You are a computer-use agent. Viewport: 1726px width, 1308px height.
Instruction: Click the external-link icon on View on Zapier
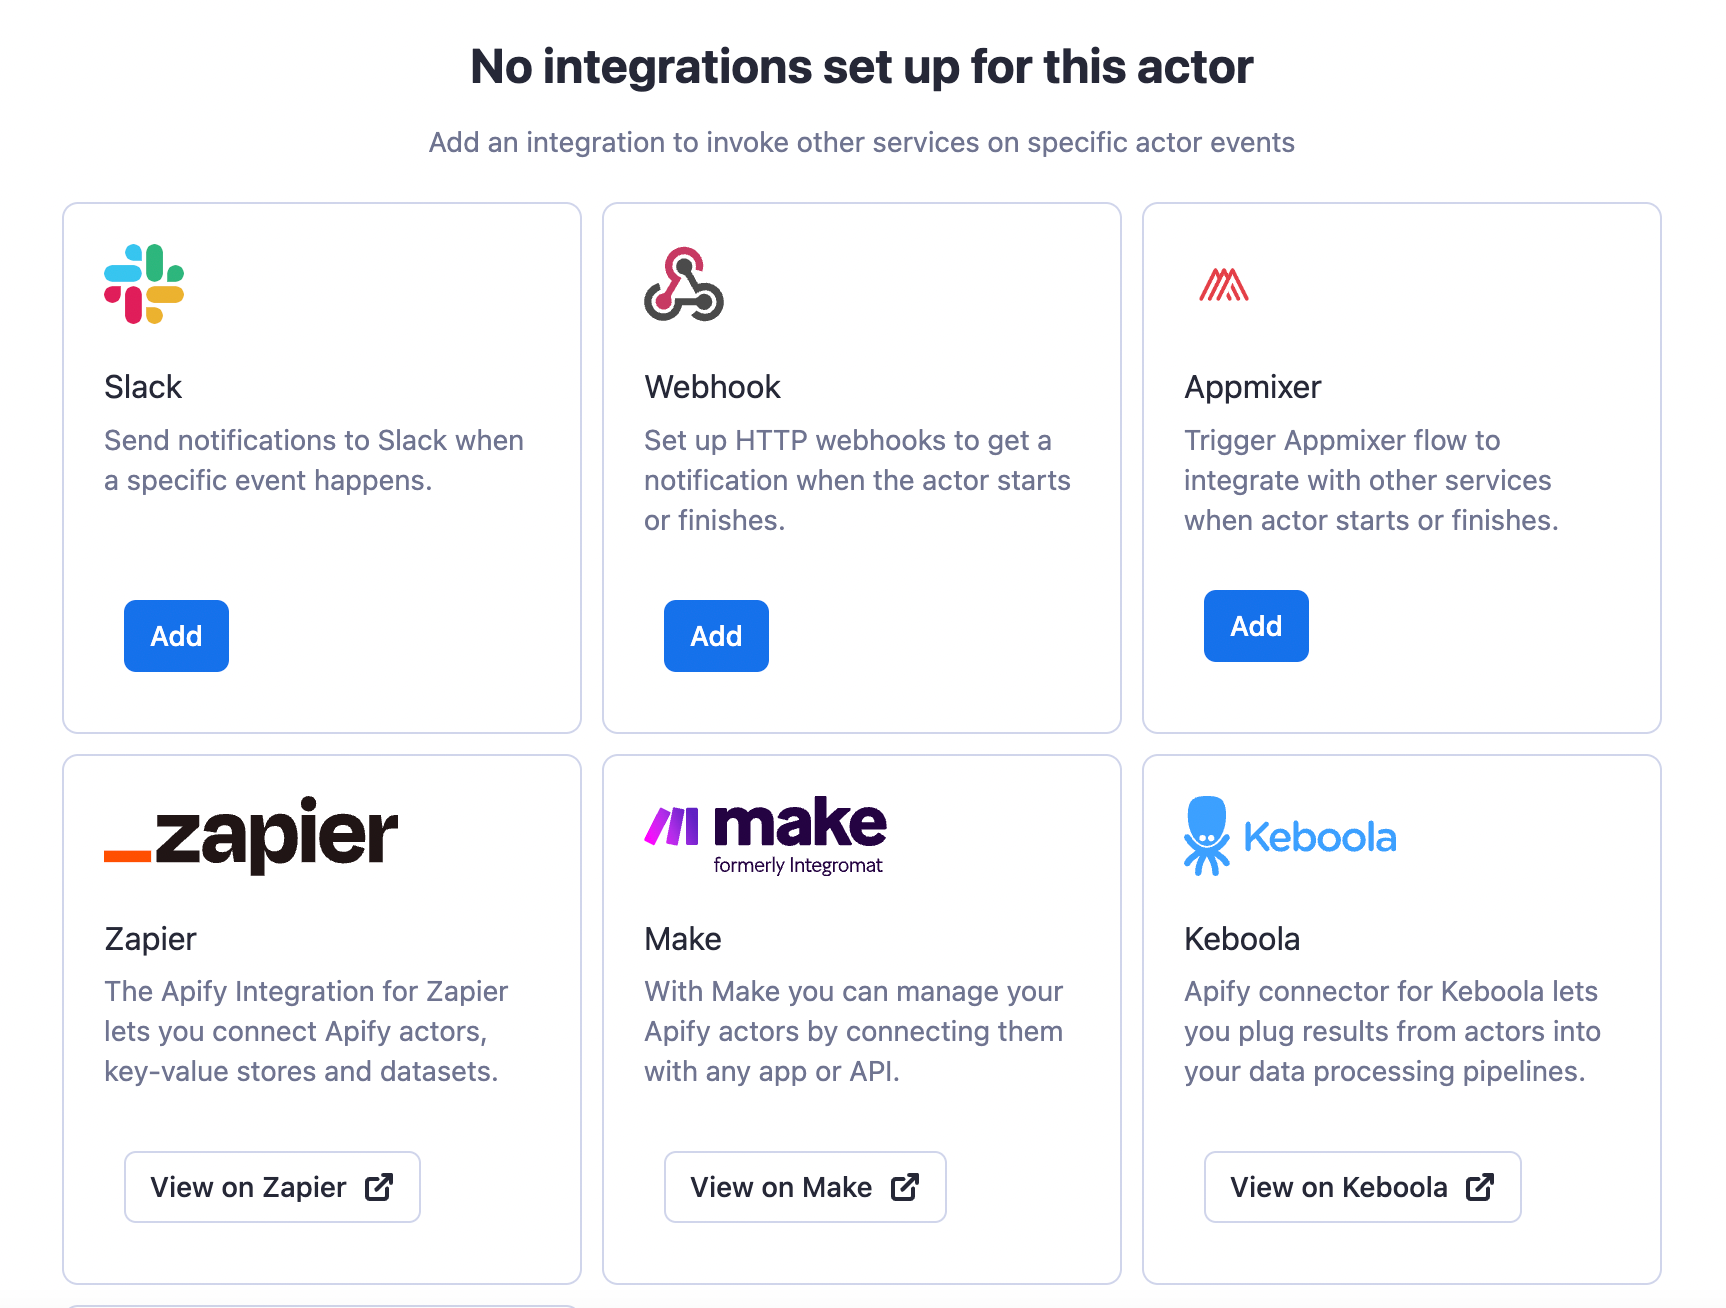[x=379, y=1187]
